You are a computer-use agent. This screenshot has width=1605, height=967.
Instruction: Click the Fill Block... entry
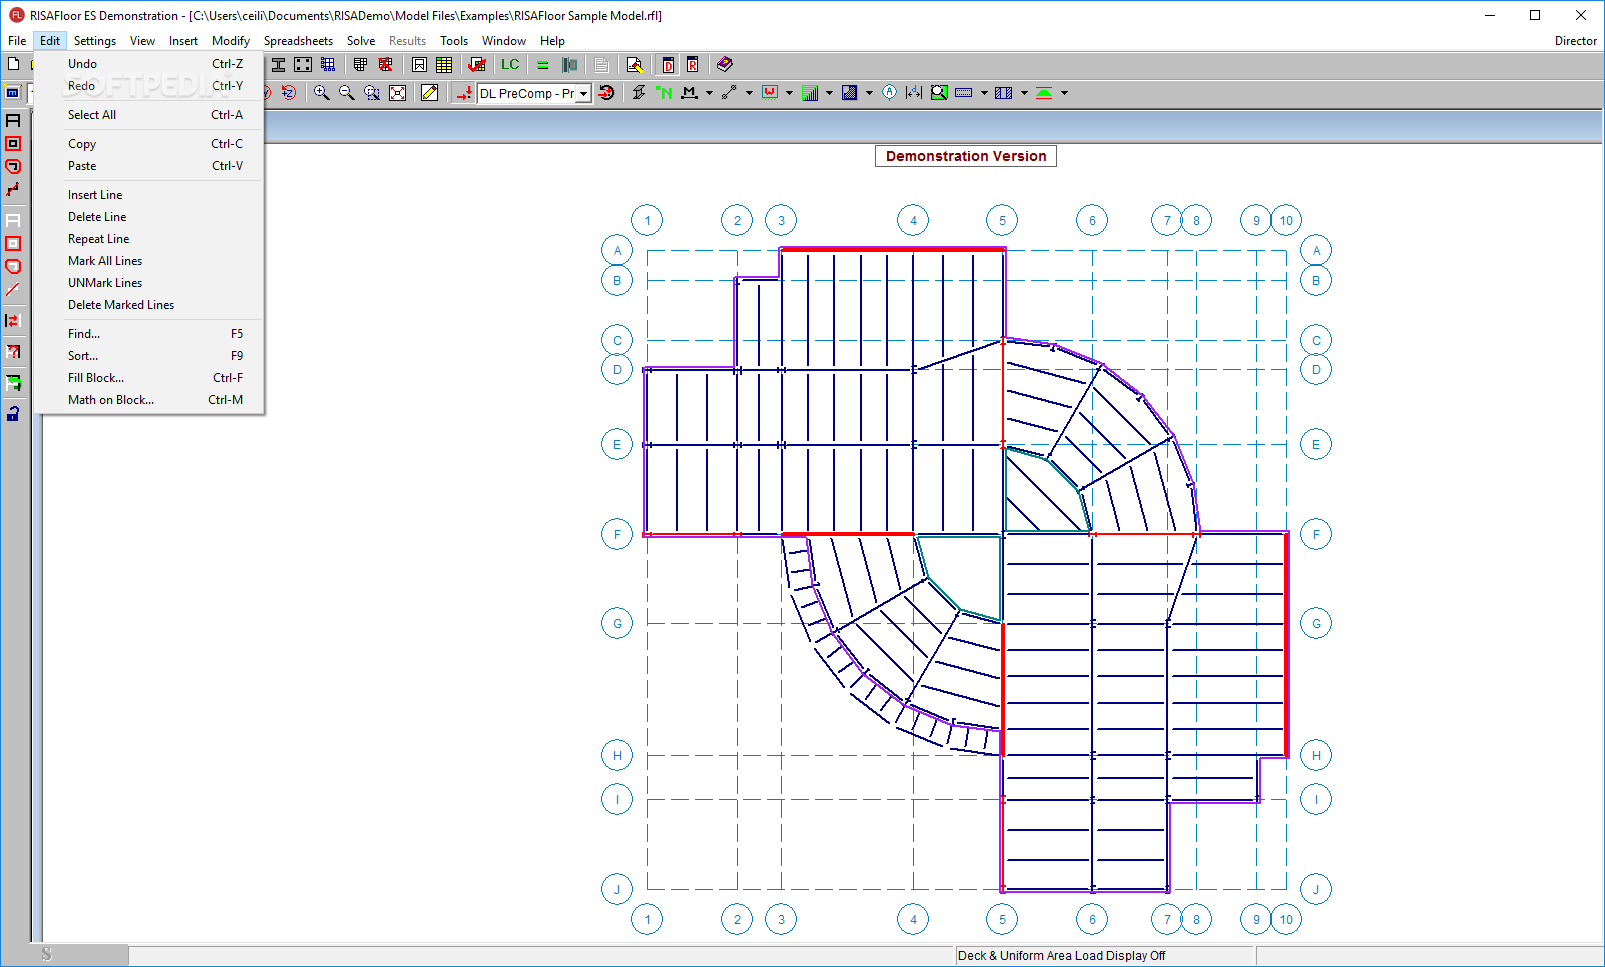[x=149, y=378]
